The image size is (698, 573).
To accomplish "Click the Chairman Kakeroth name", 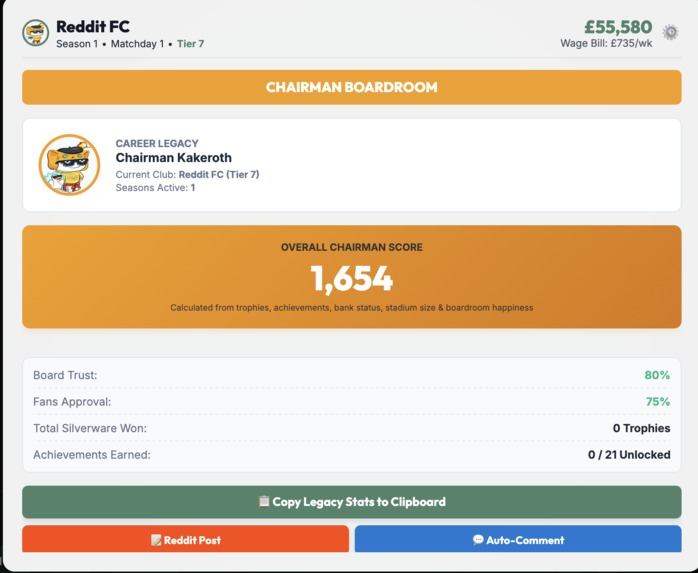I will pos(174,158).
